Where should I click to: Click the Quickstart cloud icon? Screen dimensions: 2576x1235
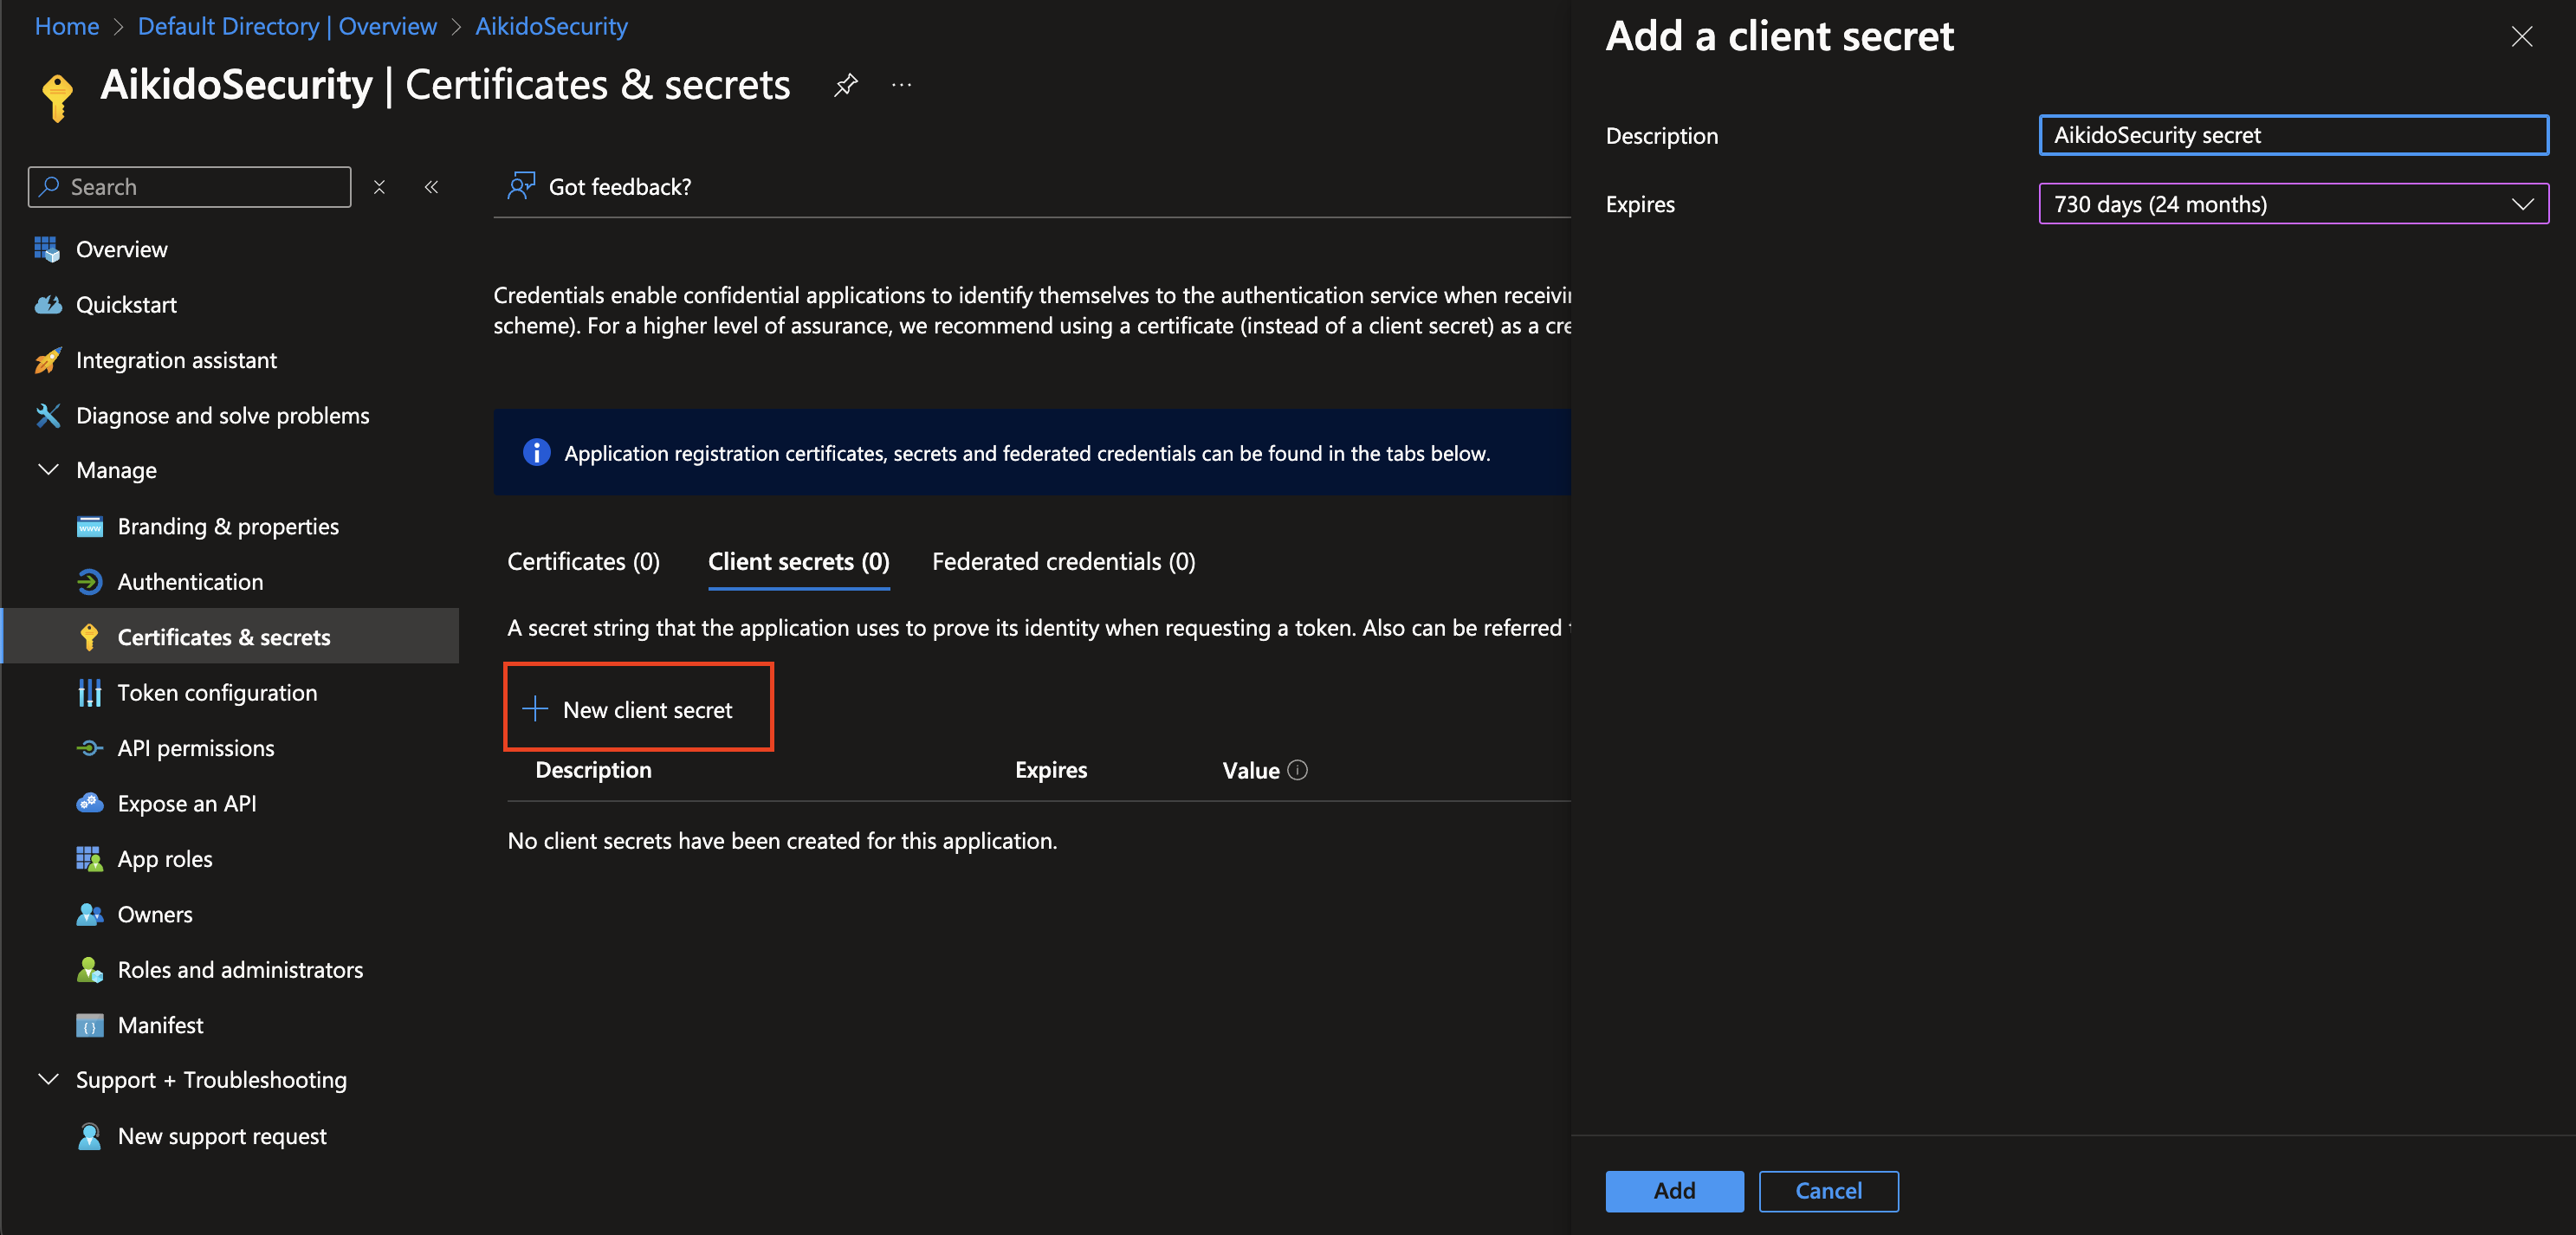(x=47, y=304)
